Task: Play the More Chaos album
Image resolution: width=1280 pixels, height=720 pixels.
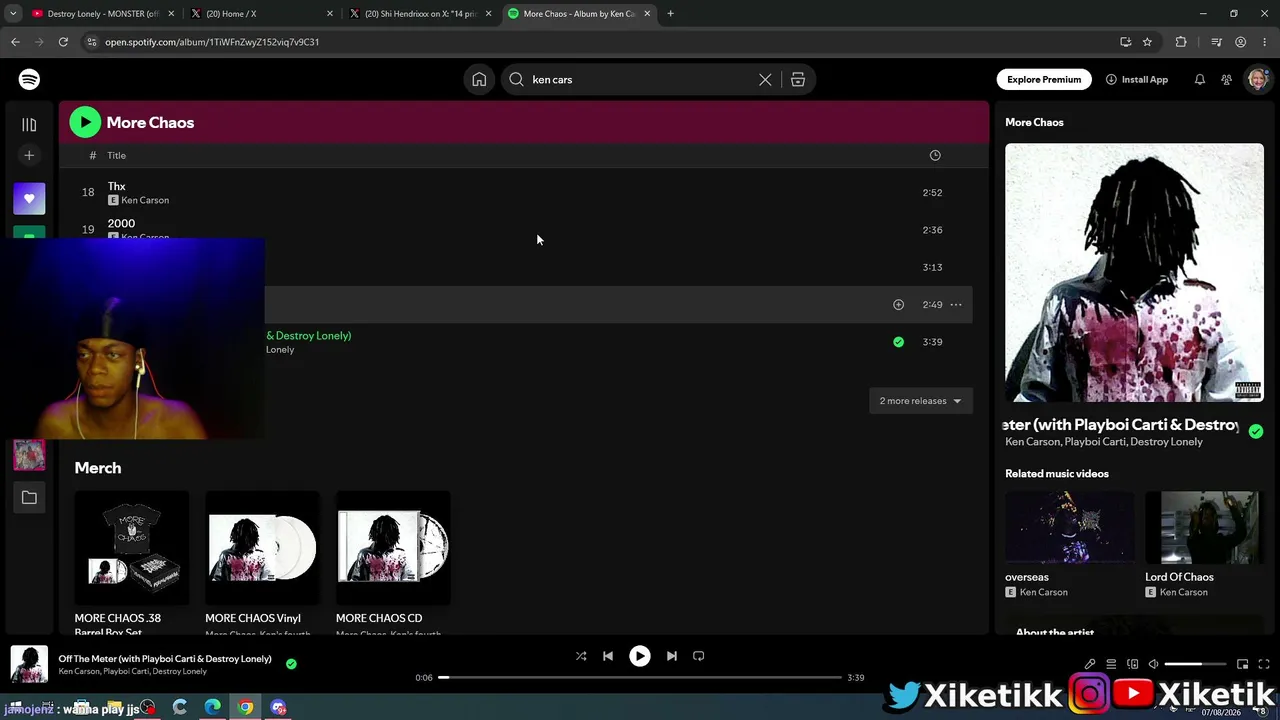Action: [85, 122]
